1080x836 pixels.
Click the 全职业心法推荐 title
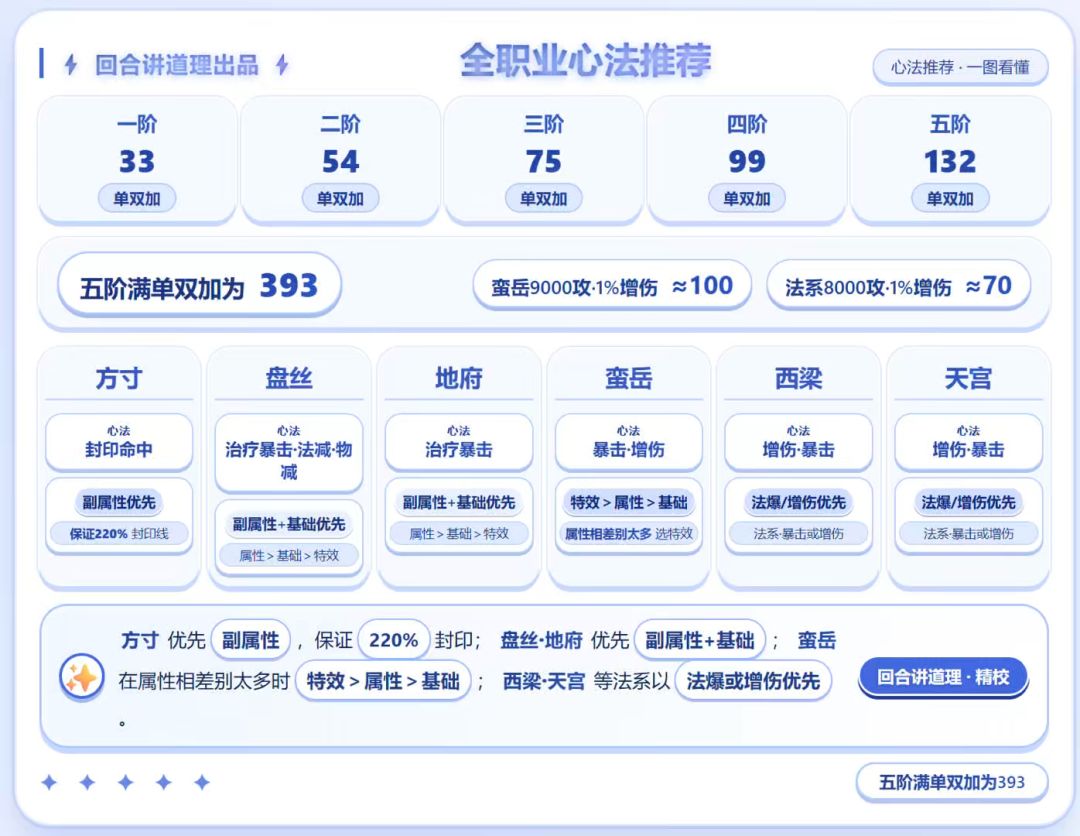click(585, 61)
